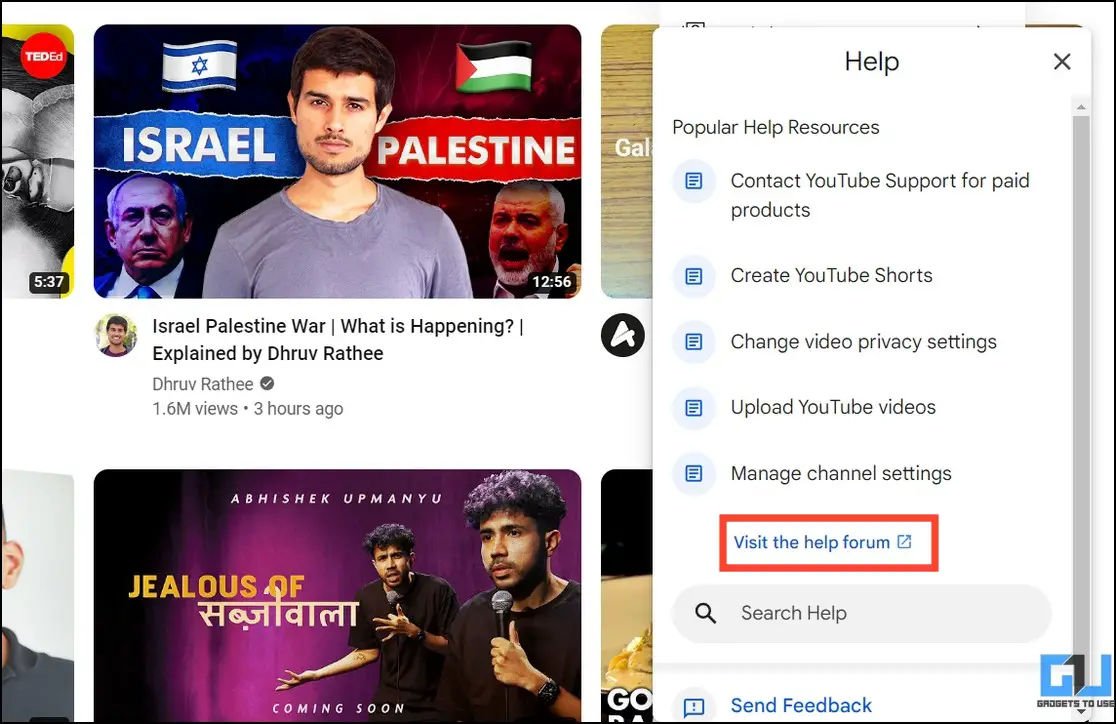1116x724 pixels.
Task: Select Upload YouTube videos help resource
Action: coord(833,407)
